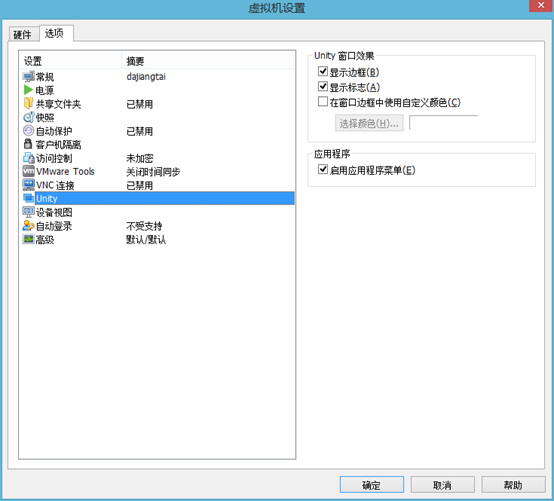The width and height of the screenshot is (554, 501).
Task: Click 已禁用 beside 自动保护
Action: pos(140,131)
